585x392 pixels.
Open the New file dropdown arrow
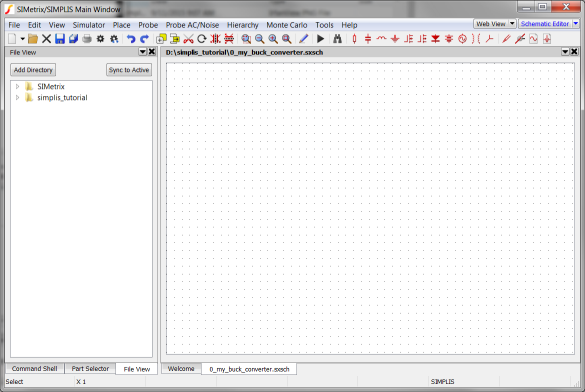click(22, 39)
